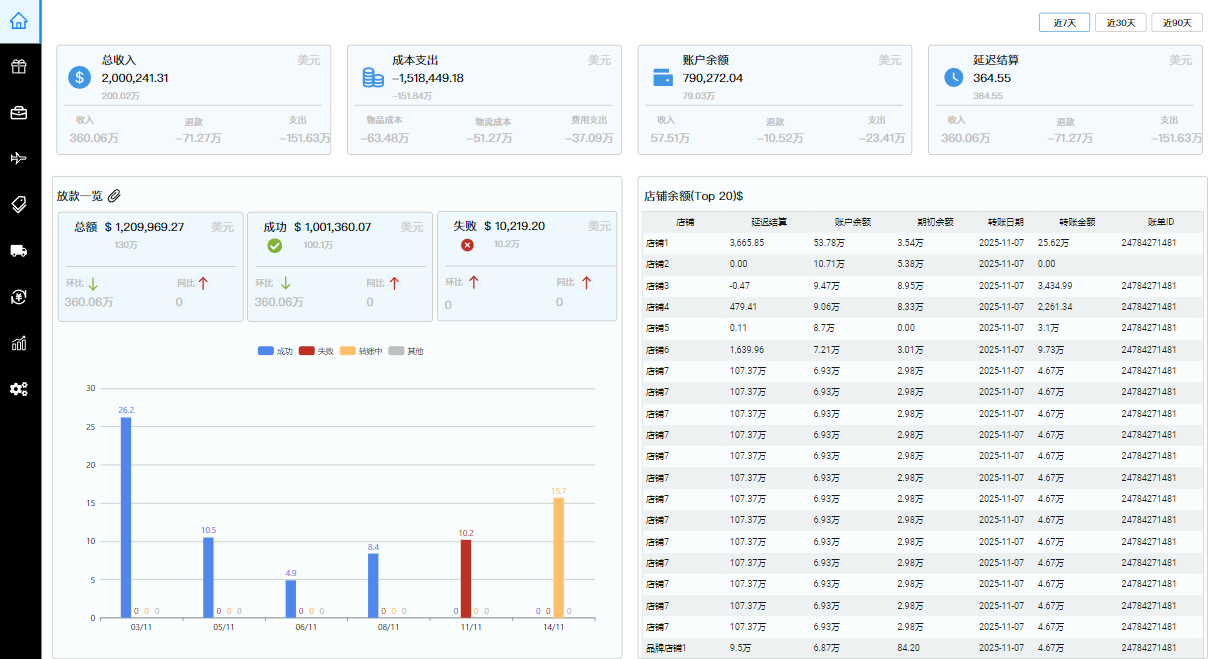Click the yen currency exchange sidebar icon
Screen dimensions: 1209x659
19,297
